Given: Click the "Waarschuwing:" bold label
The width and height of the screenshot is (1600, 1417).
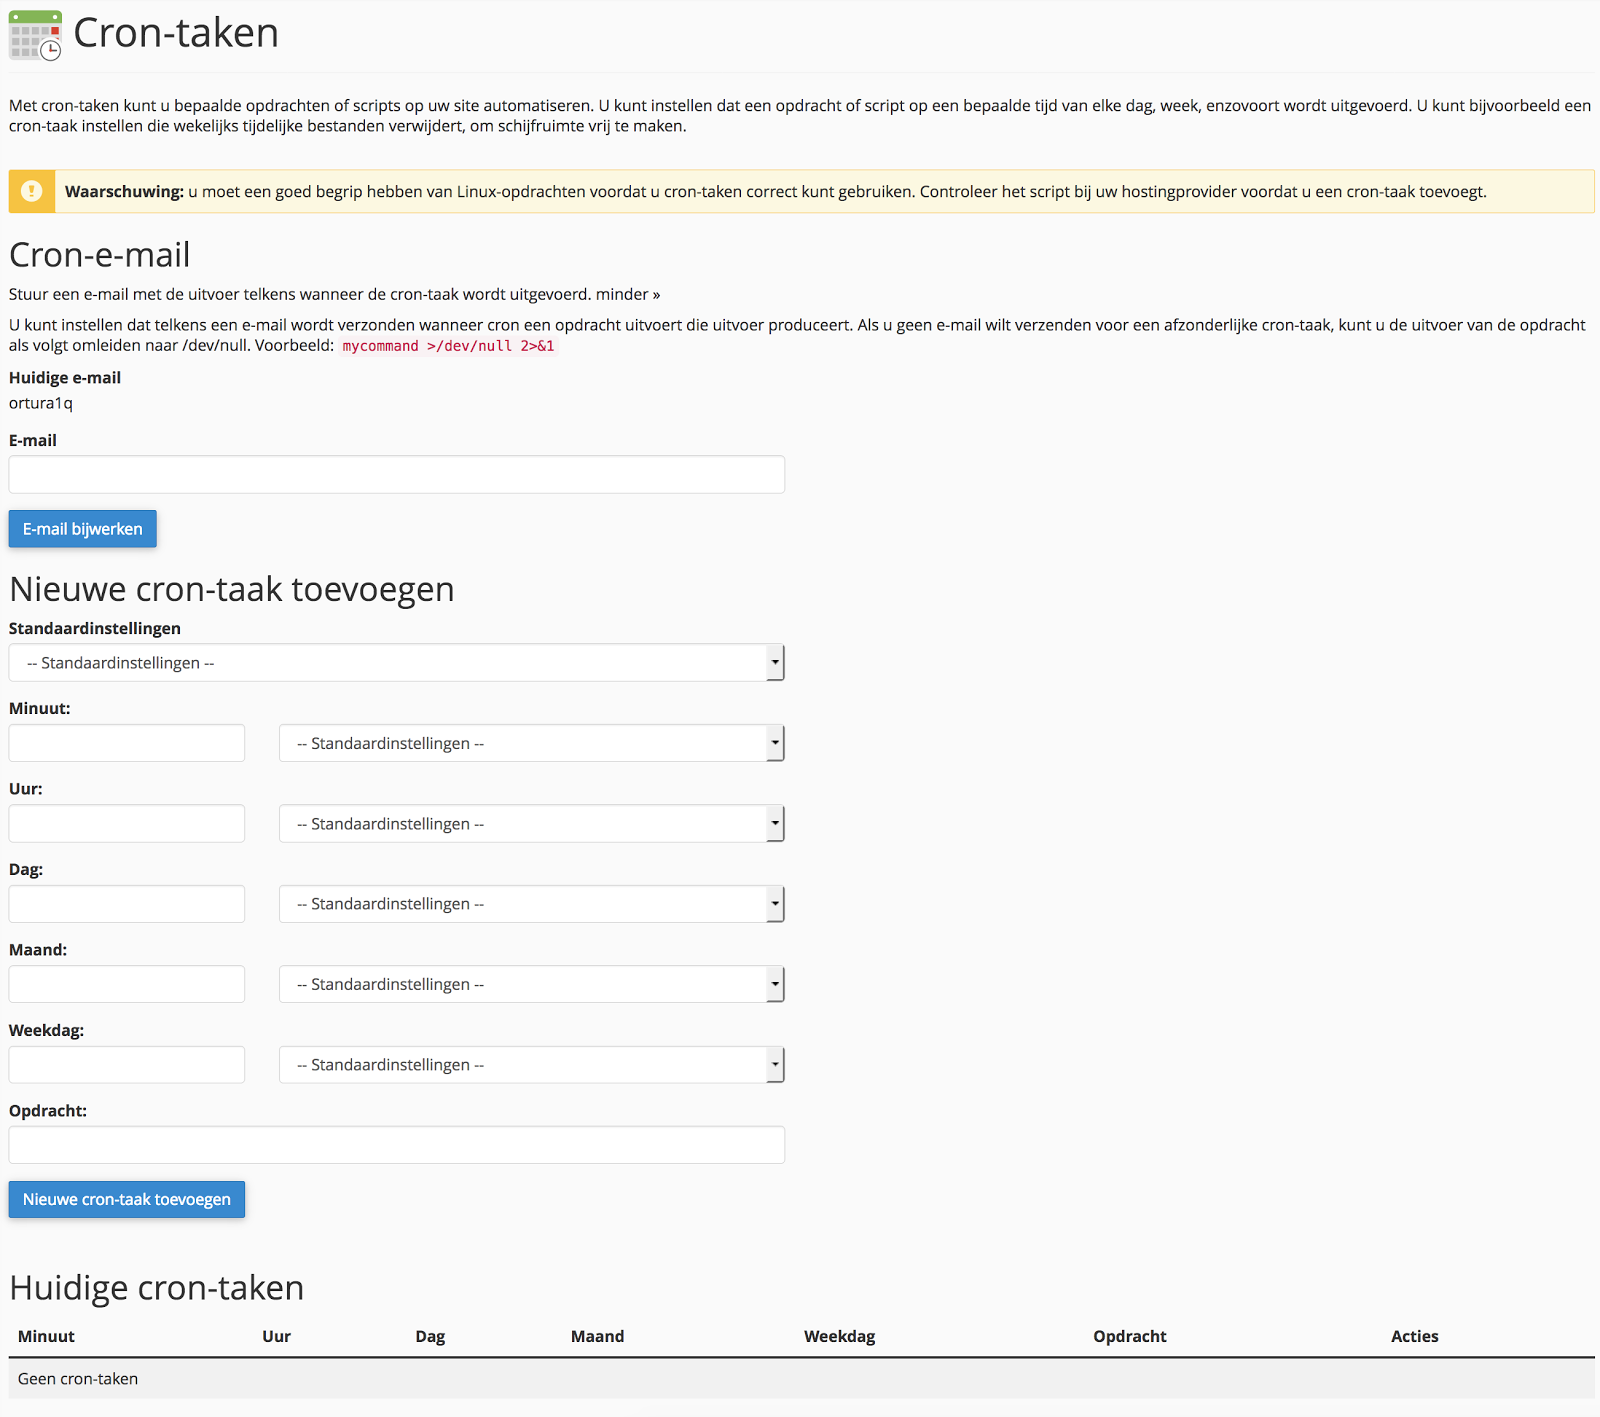Looking at the screenshot, I should pyautogui.click(x=124, y=192).
